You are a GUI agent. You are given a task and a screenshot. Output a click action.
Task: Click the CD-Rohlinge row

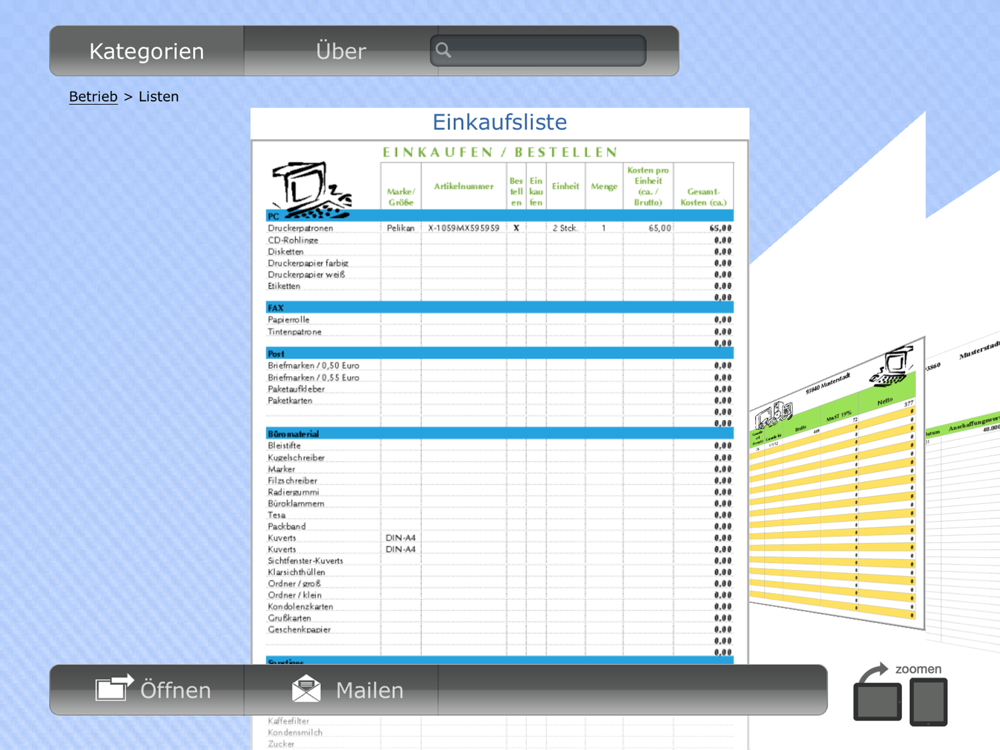point(499,240)
